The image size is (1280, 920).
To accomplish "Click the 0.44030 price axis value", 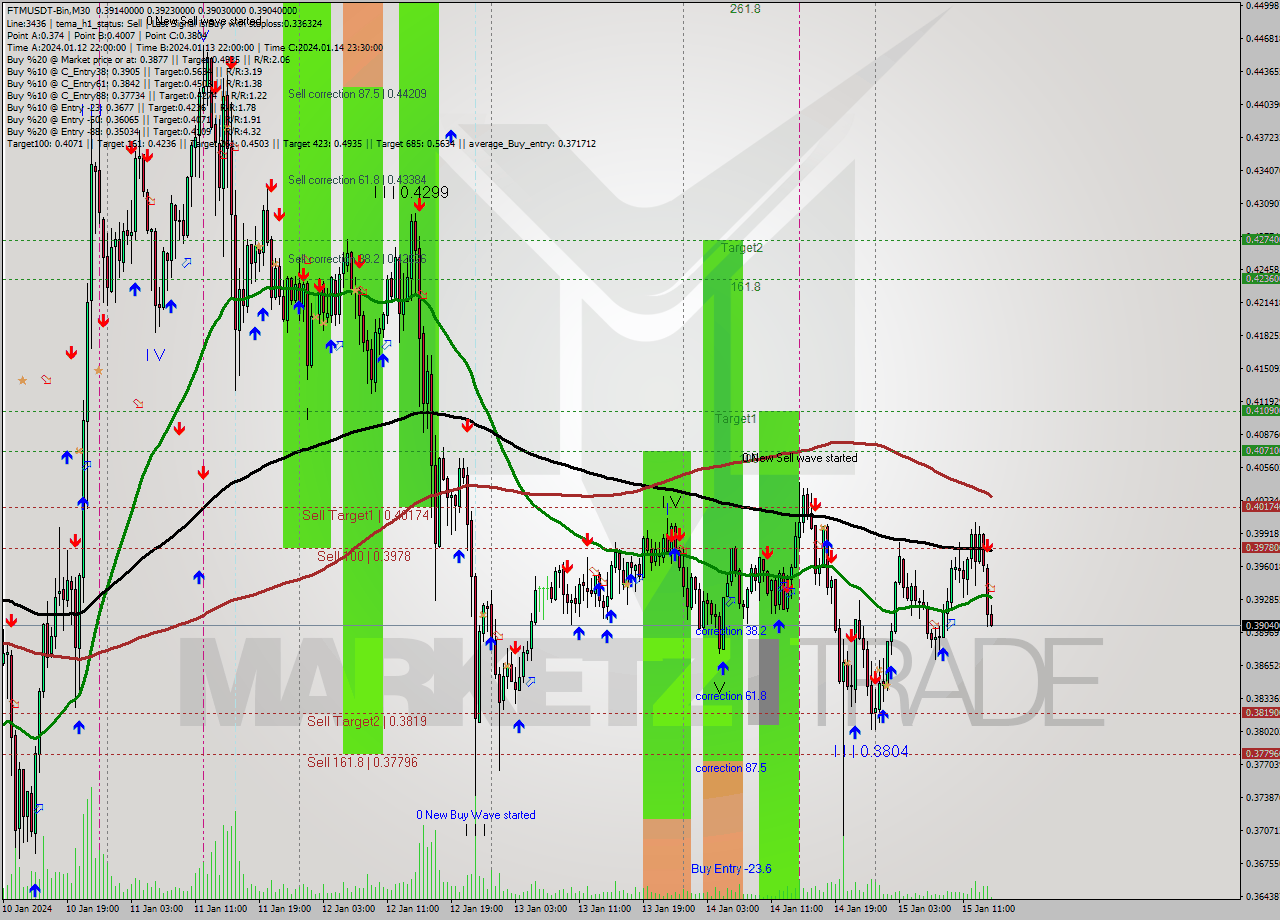I will pyautogui.click(x=1262, y=104).
